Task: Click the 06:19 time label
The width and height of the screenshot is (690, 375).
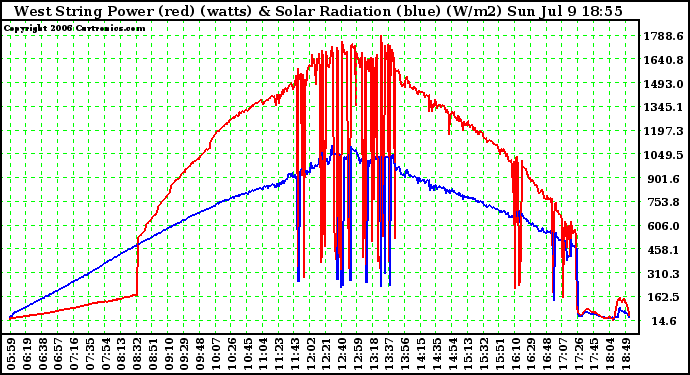Action: [27, 354]
